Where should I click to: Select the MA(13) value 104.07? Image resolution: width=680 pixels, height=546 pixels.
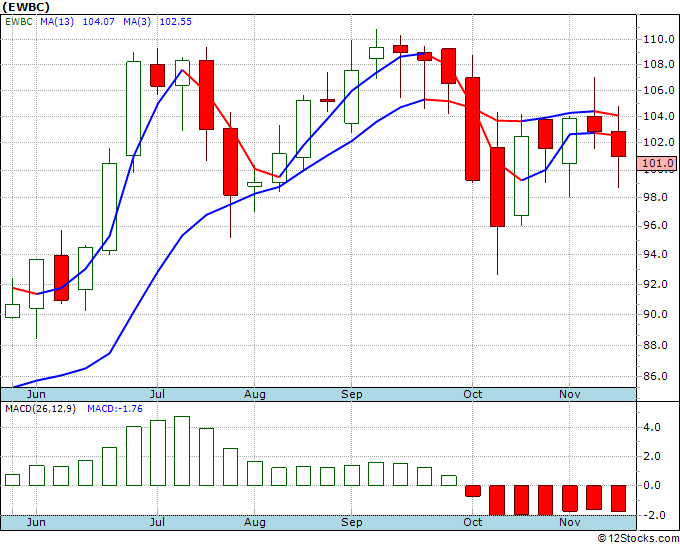tap(98, 22)
